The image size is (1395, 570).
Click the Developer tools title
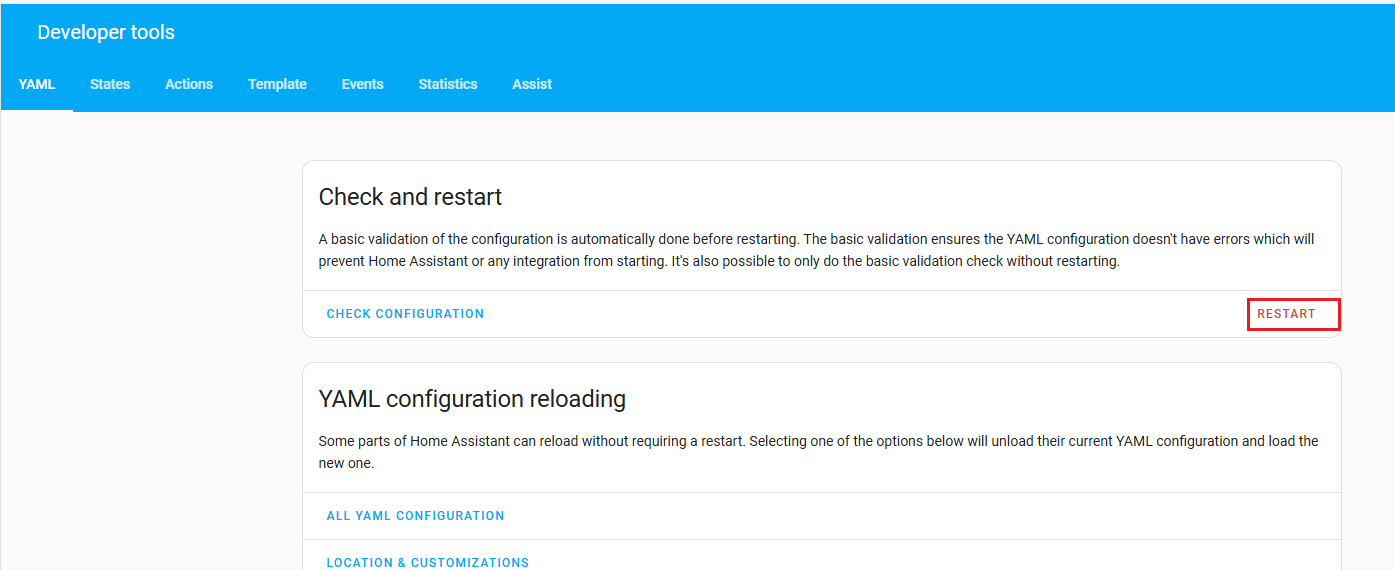[x=106, y=32]
